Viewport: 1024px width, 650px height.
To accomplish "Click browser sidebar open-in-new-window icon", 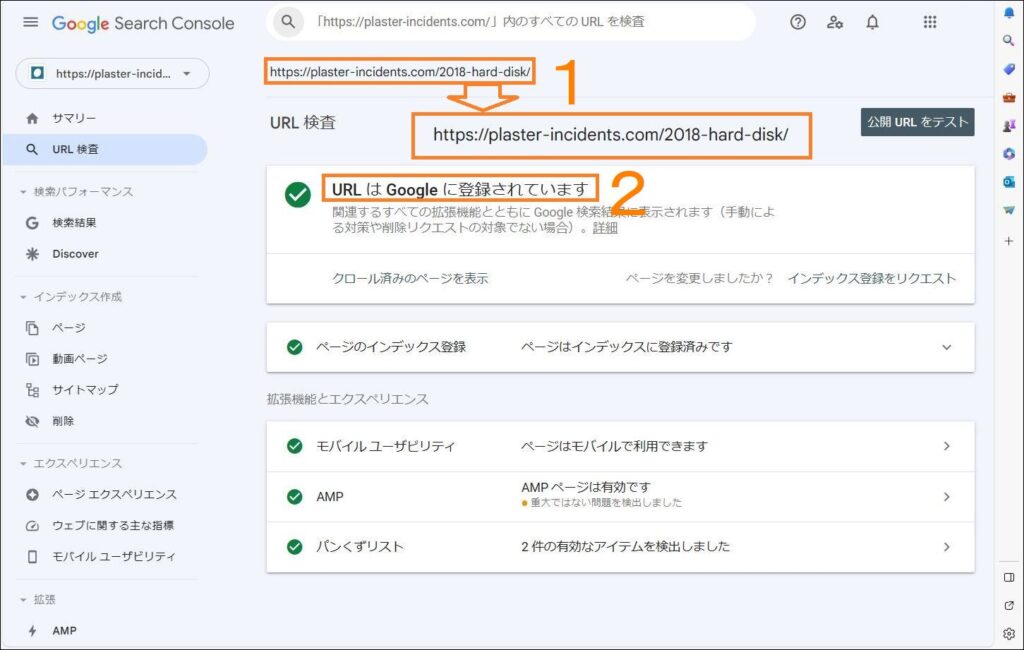I will point(1009,606).
